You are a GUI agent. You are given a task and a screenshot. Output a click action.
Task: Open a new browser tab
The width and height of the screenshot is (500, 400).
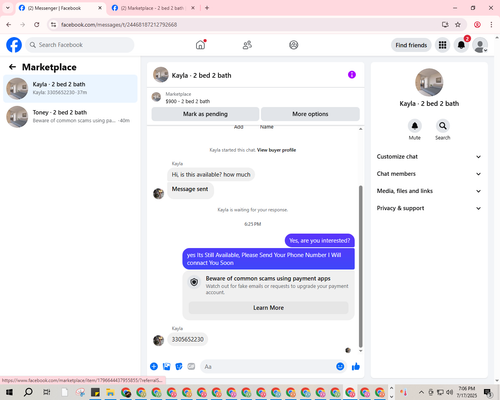[x=207, y=8]
